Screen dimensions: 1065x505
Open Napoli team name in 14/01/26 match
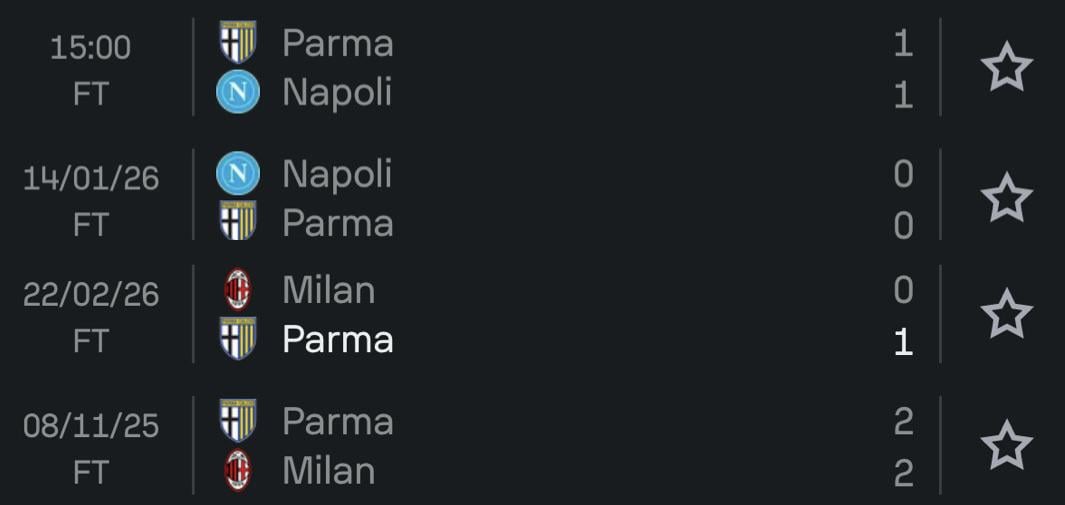pyautogui.click(x=337, y=174)
